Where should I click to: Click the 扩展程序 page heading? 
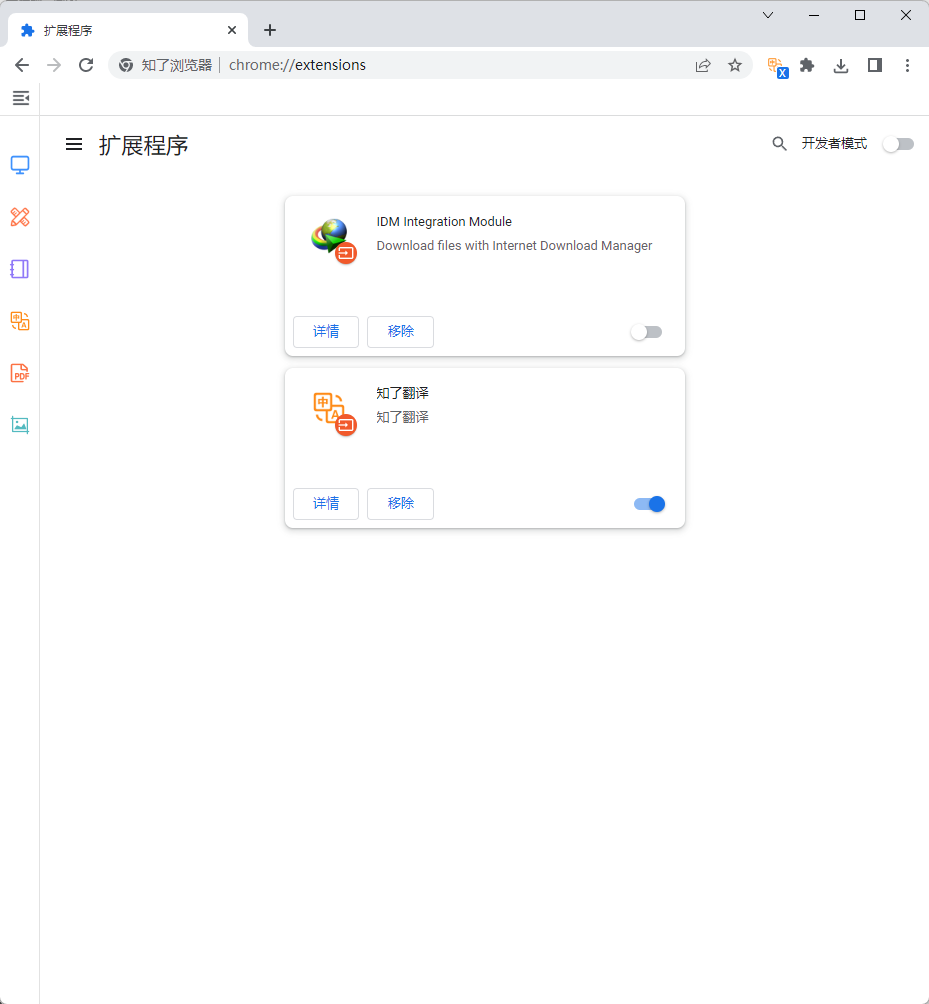pyautogui.click(x=143, y=145)
